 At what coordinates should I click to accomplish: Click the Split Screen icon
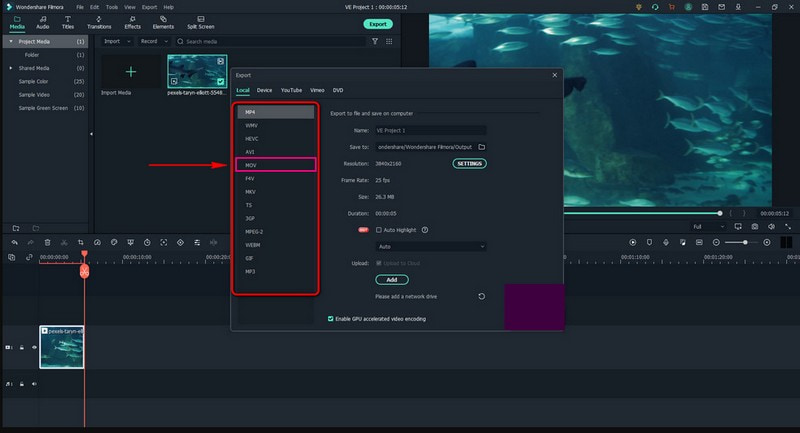[x=200, y=22]
